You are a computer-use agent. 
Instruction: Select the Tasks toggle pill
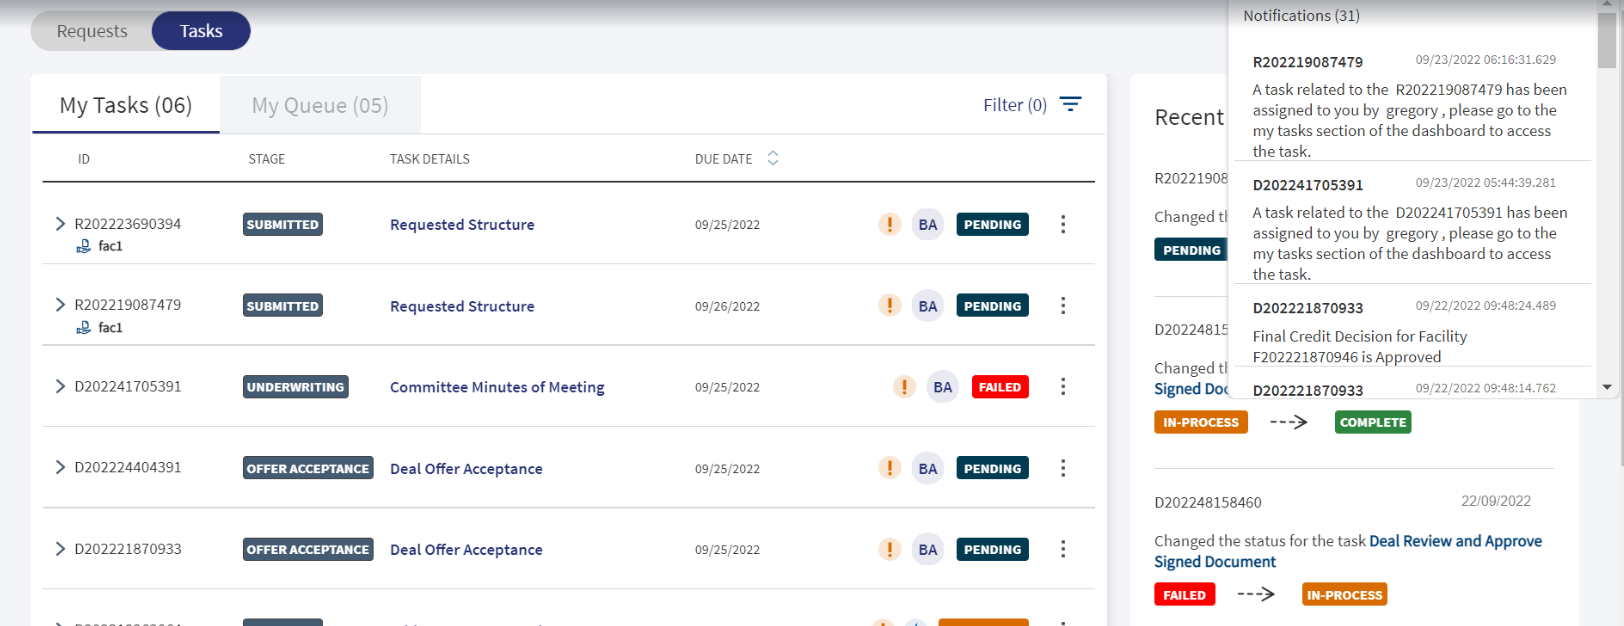pyautogui.click(x=201, y=31)
